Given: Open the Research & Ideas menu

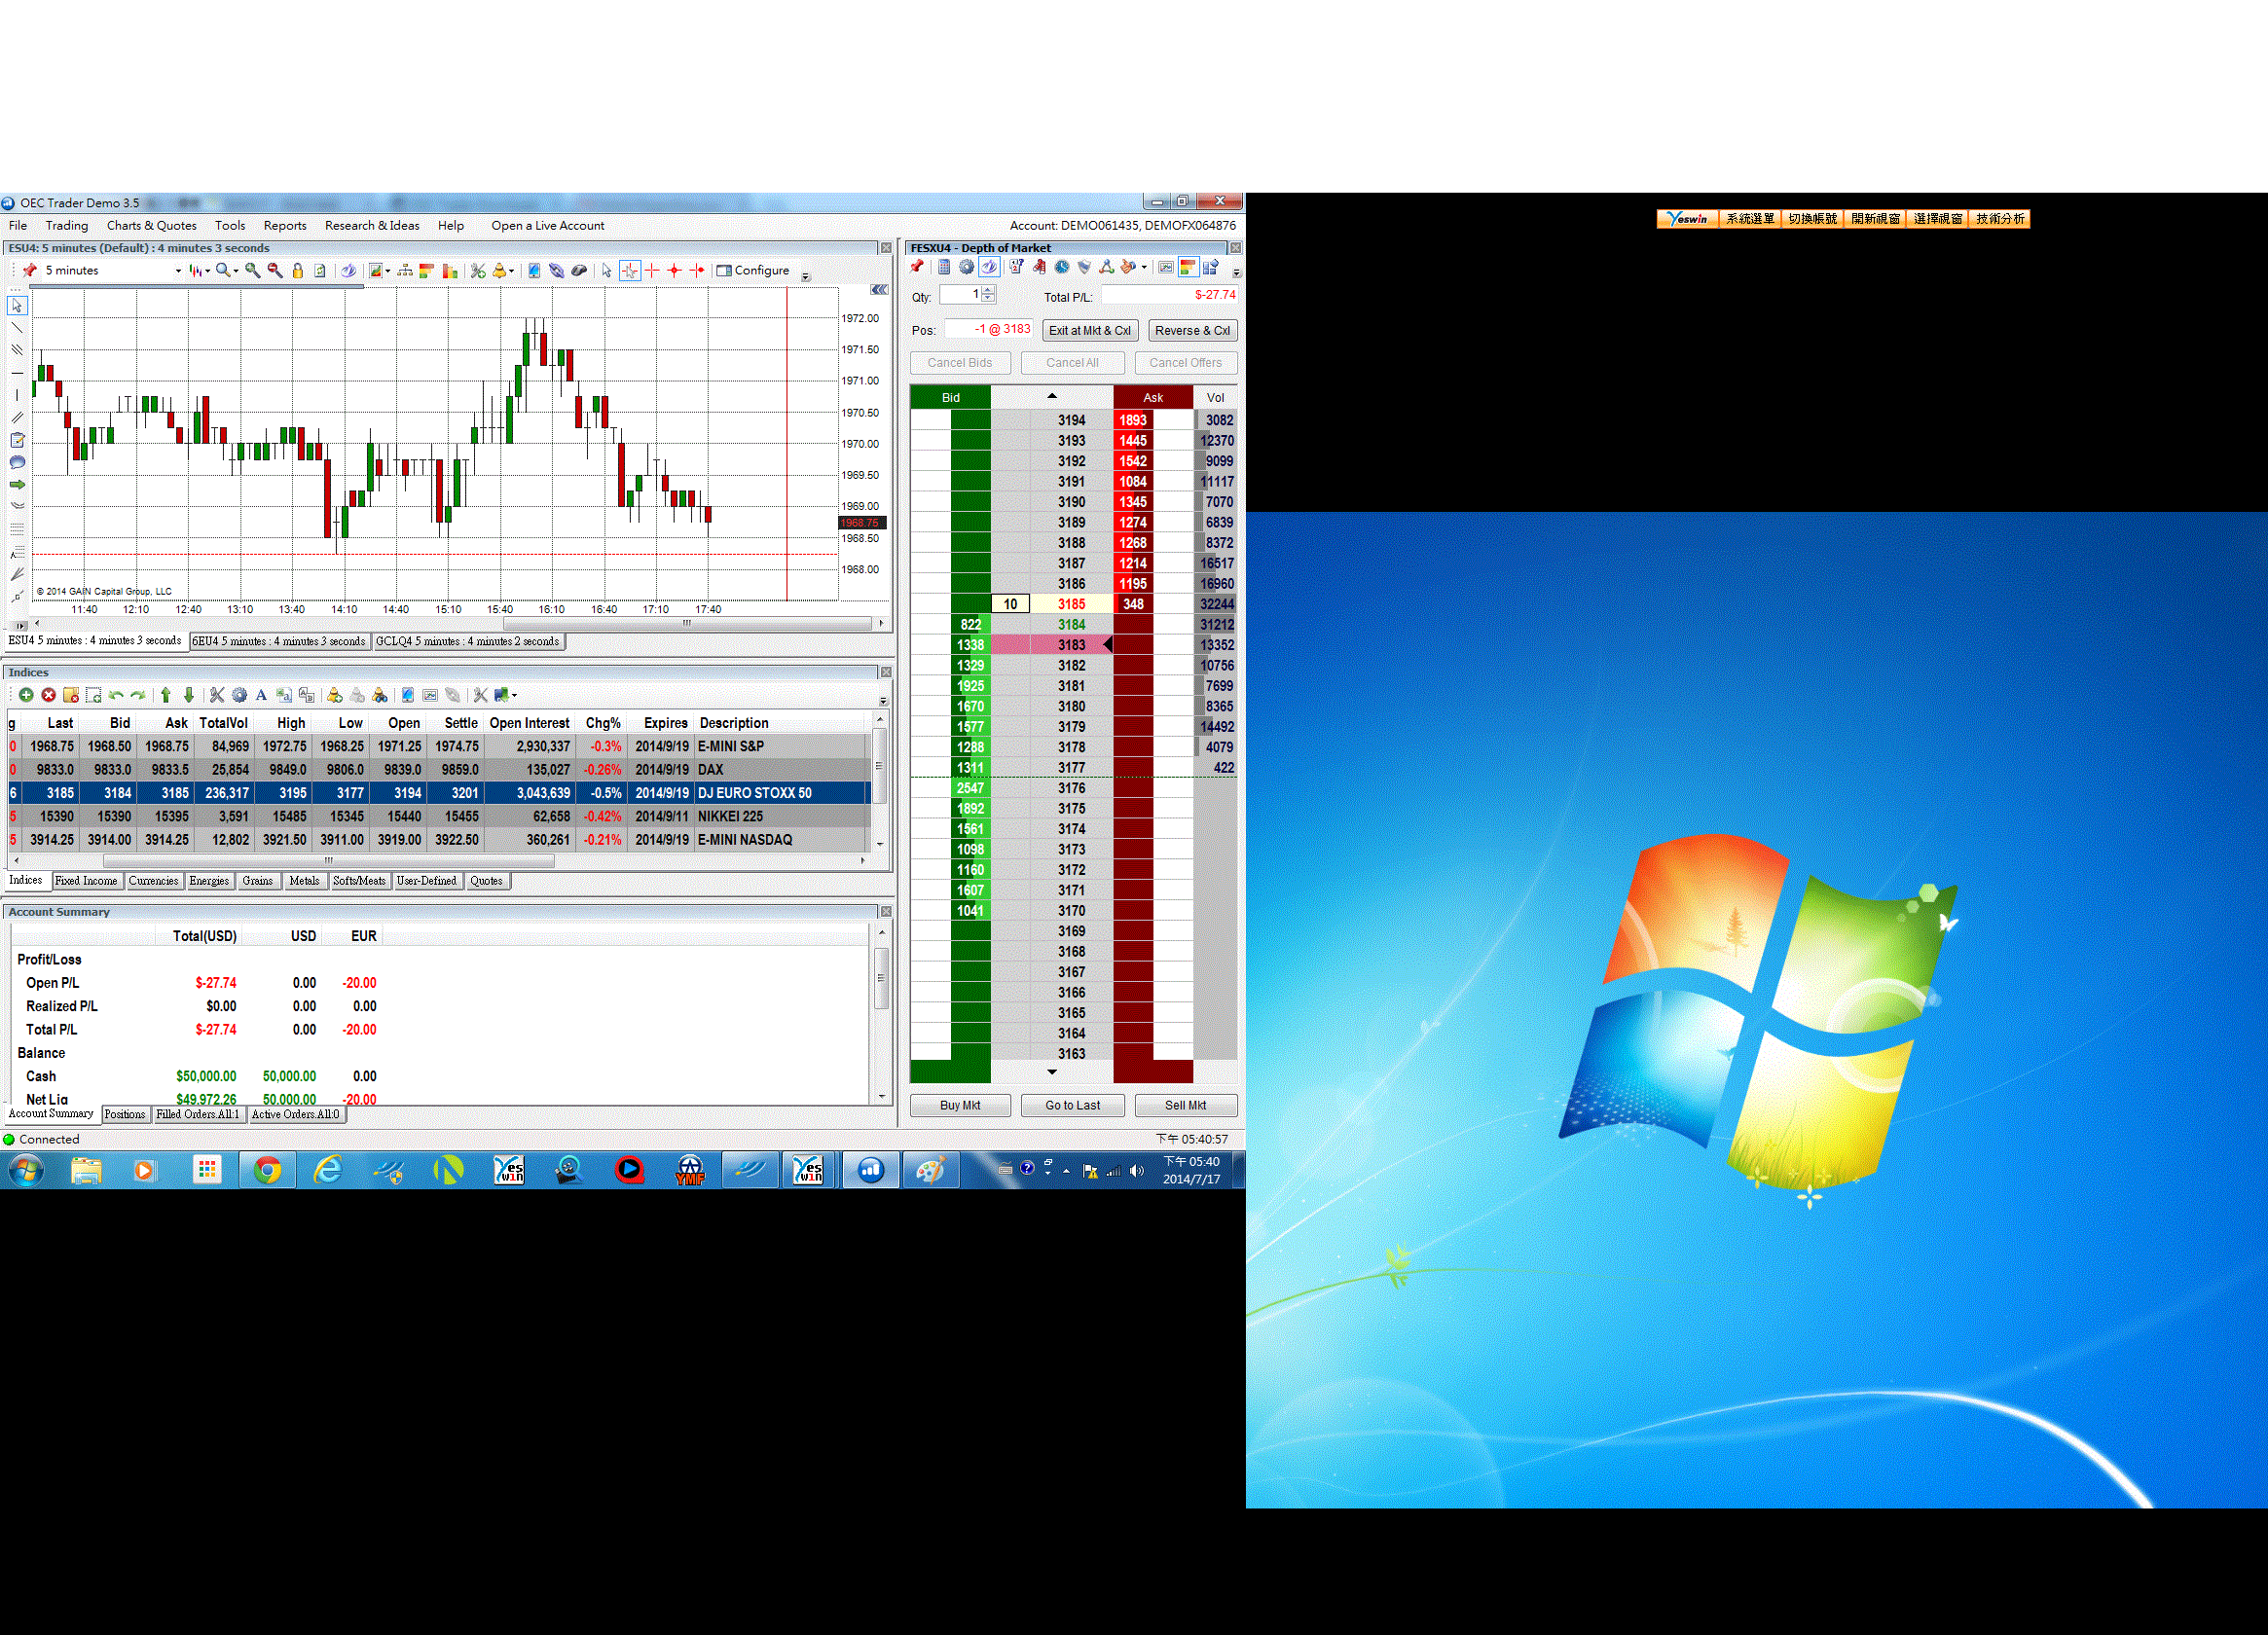Looking at the screenshot, I should (372, 226).
